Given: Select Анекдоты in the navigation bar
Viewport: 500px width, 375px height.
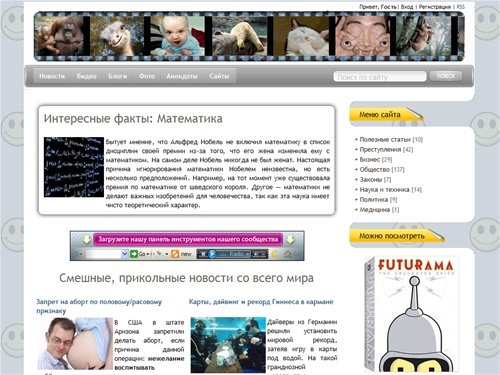Looking at the screenshot, I should tap(182, 76).
